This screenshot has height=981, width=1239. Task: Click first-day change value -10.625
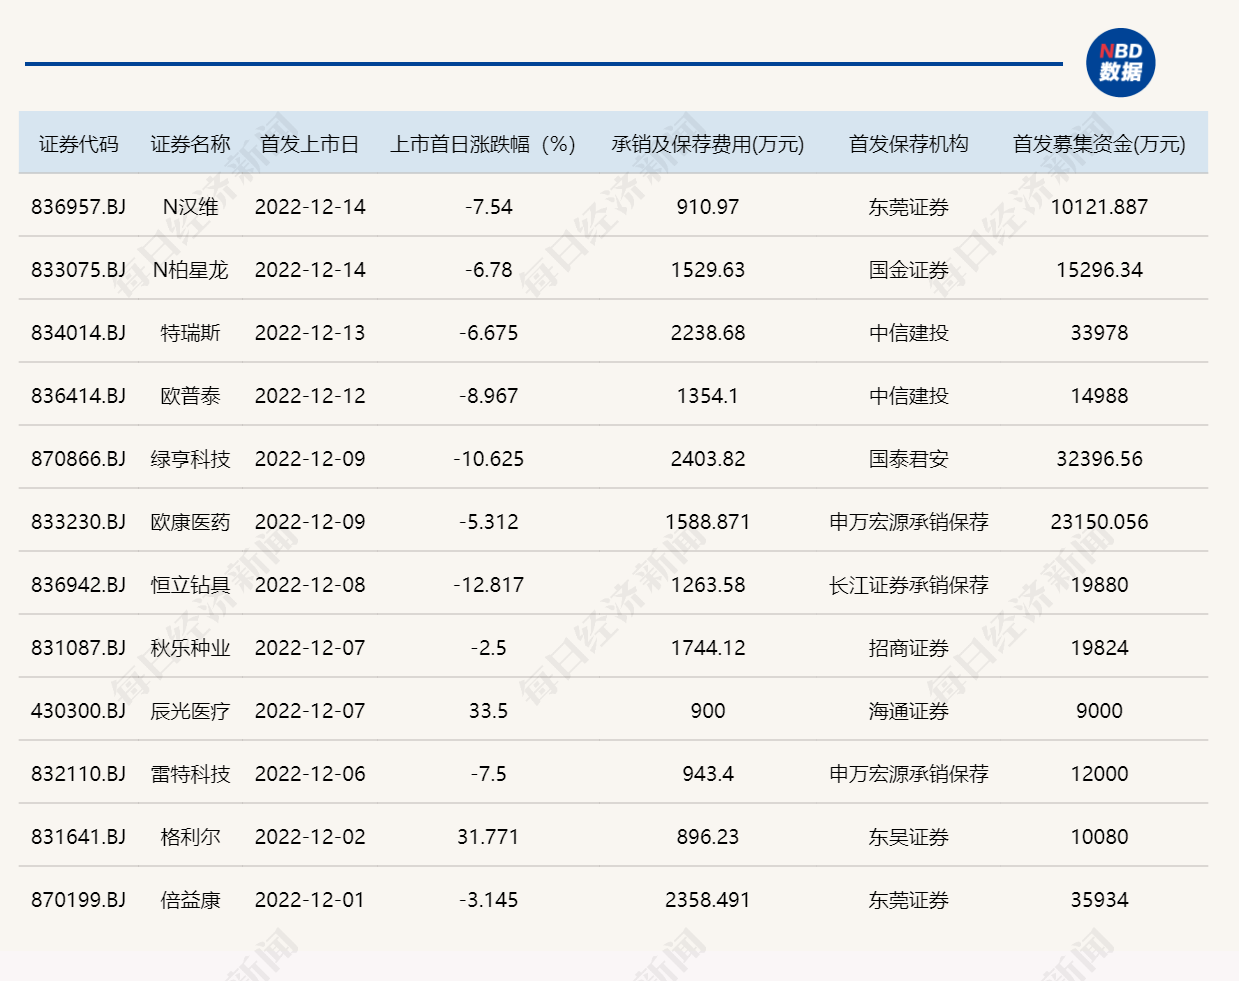488,459
